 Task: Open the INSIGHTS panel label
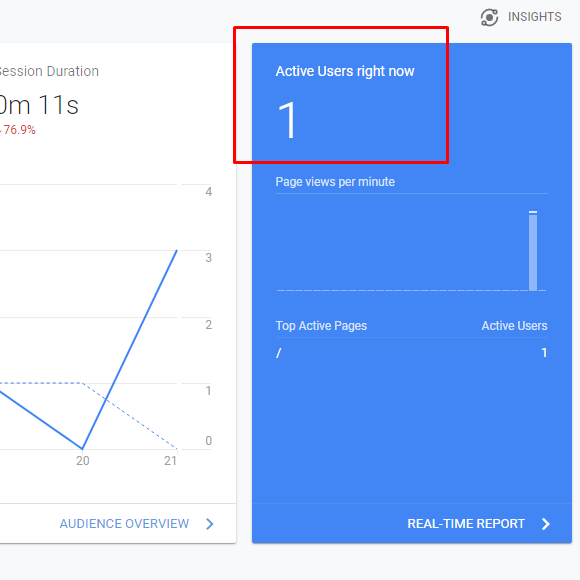[x=534, y=17]
